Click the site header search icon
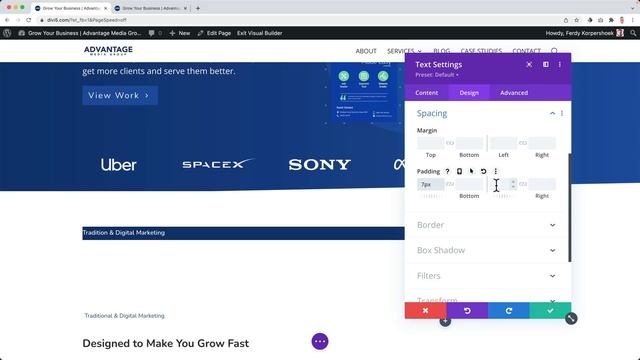Screen dimensions: 640x360 coord(554,51)
